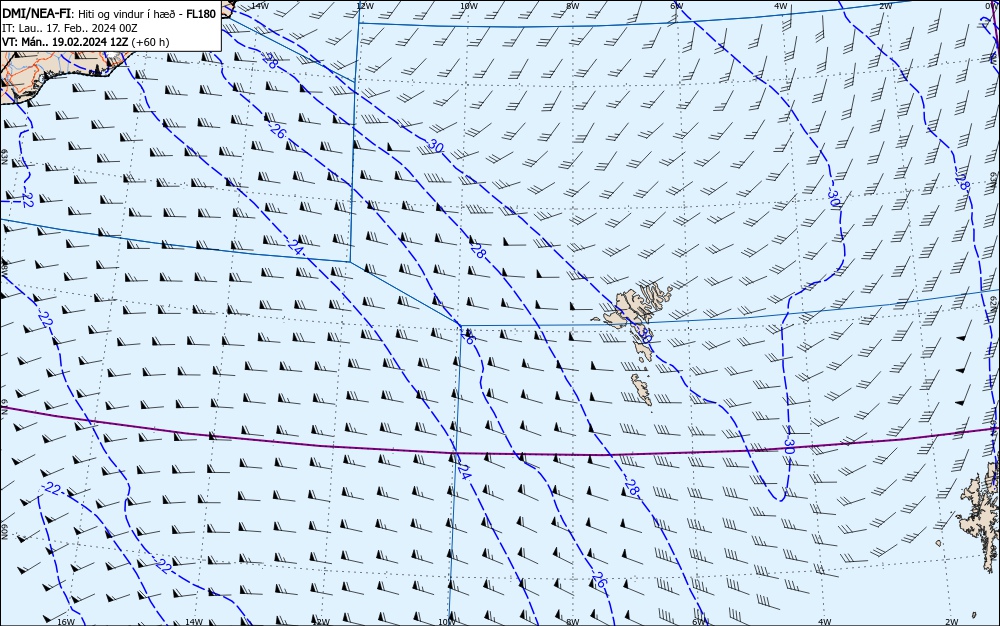Click the '28' isotherm label just below purple line
This screenshot has width=1000, height=626.
(631, 488)
